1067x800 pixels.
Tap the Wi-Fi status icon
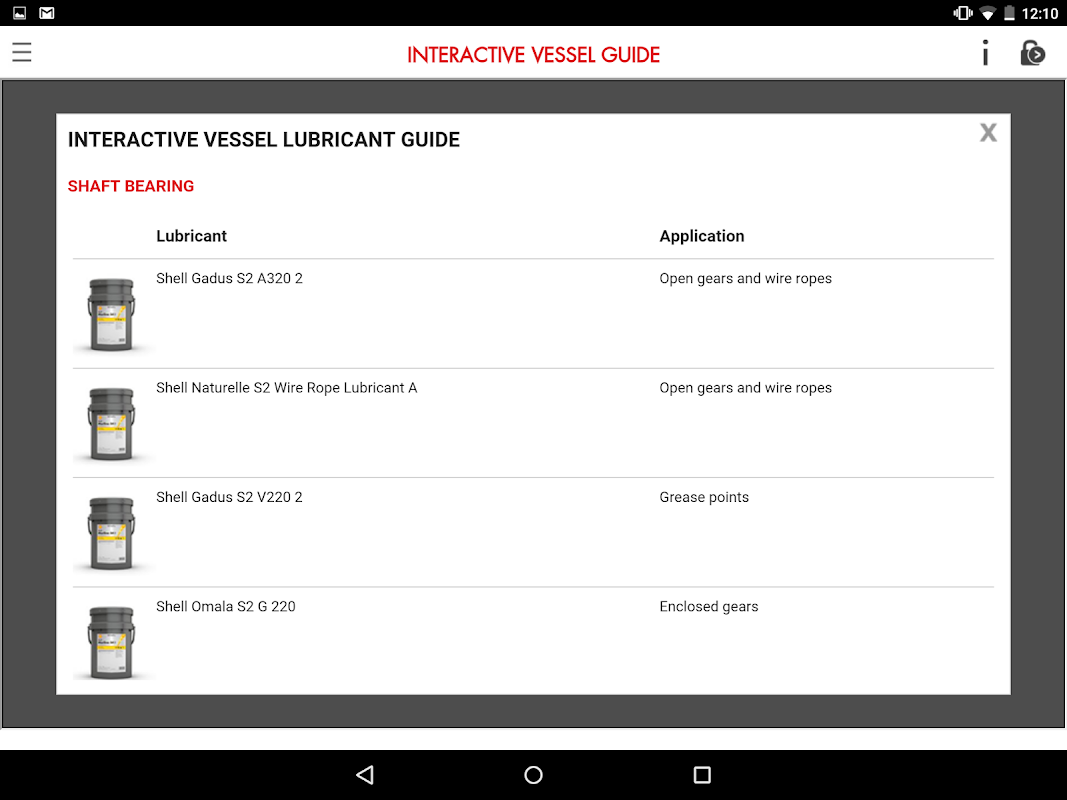coord(987,14)
